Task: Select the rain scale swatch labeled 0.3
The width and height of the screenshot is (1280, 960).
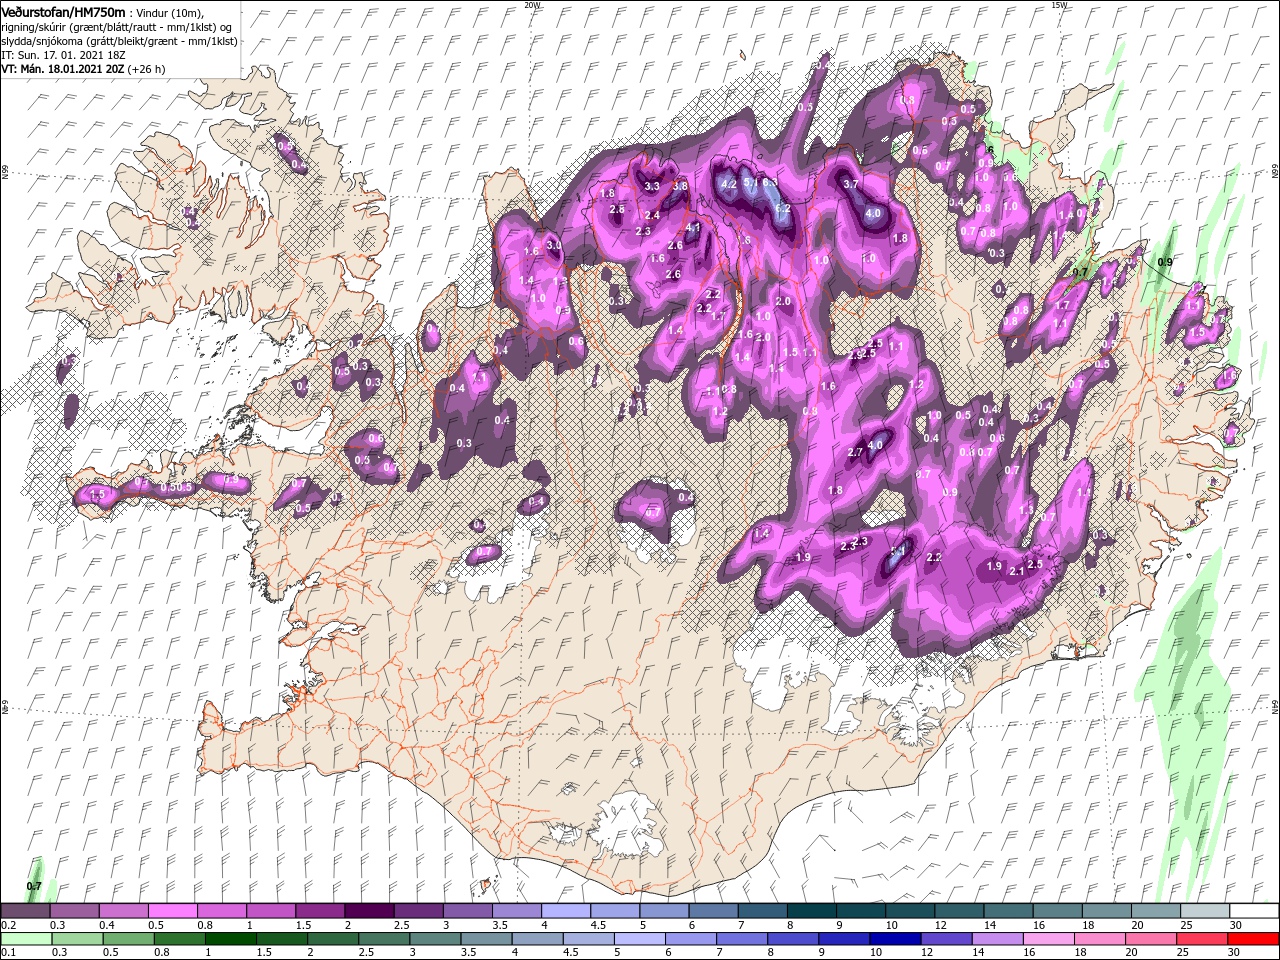Action: click(77, 939)
